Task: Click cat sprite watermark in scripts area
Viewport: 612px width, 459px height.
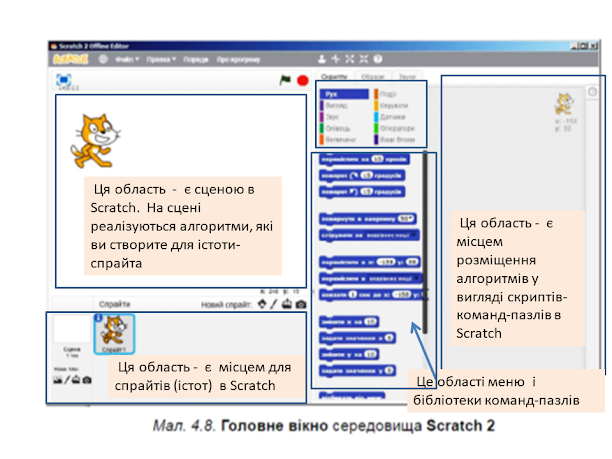Action: (x=564, y=104)
